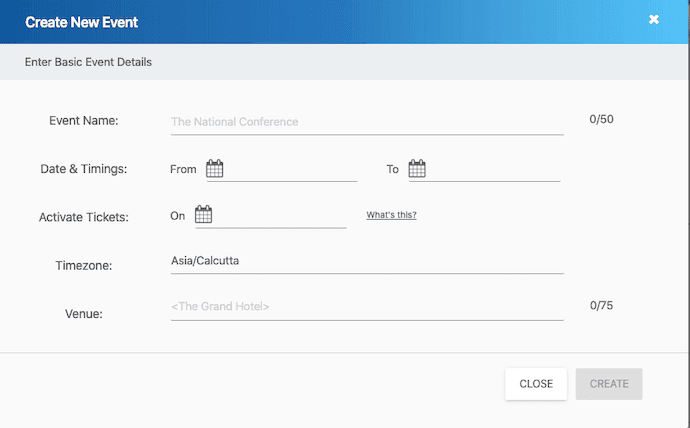The width and height of the screenshot is (690, 428).
Task: Click the "Event Name:" label
Action: [84, 121]
